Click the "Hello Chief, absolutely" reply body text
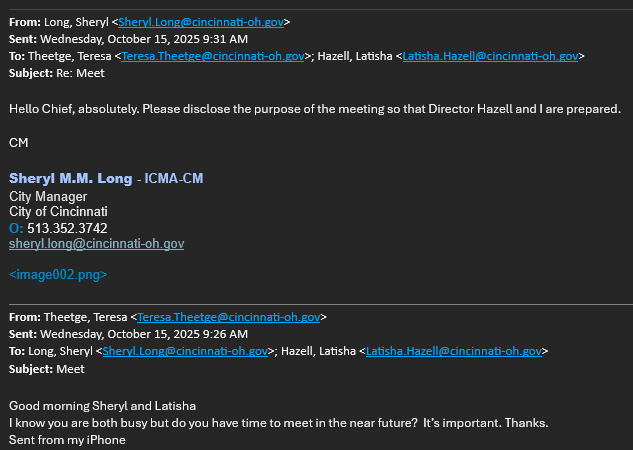 [314, 108]
